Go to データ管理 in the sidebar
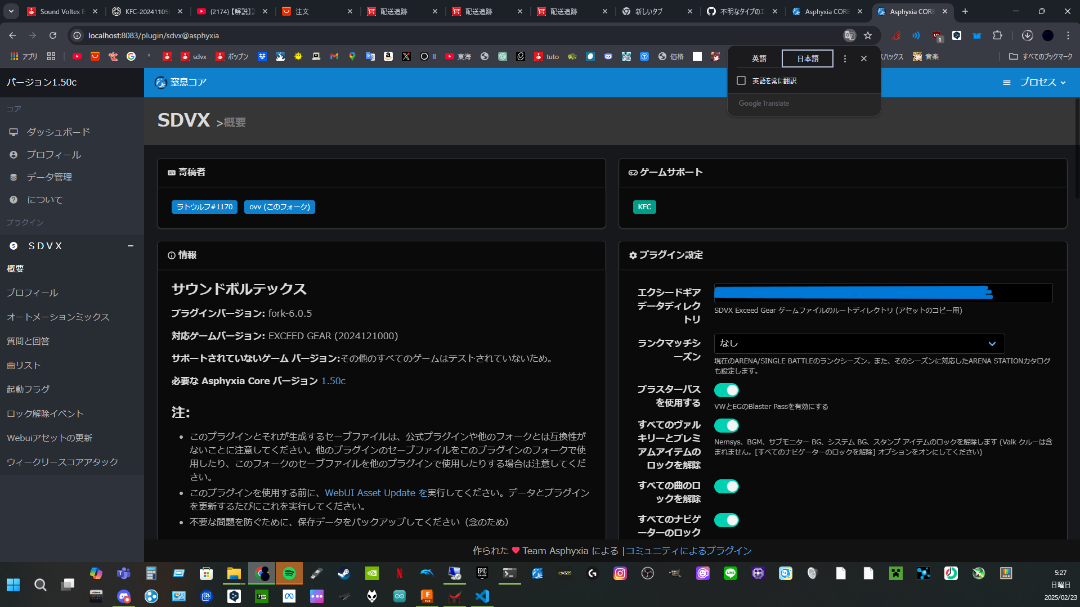This screenshot has width=1080, height=607. coord(49,177)
